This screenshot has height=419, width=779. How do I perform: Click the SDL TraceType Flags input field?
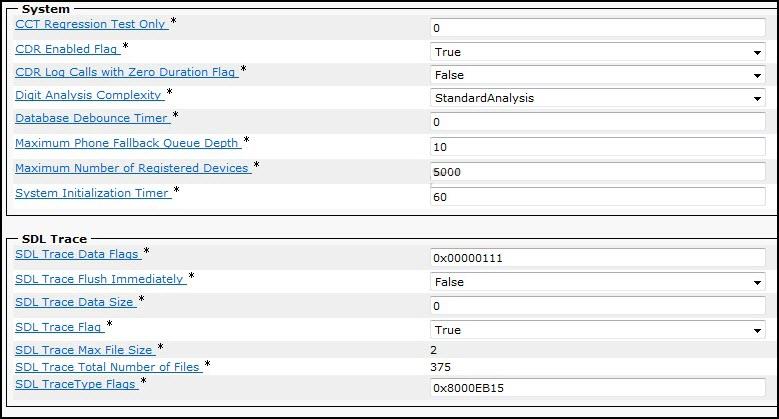(x=598, y=388)
